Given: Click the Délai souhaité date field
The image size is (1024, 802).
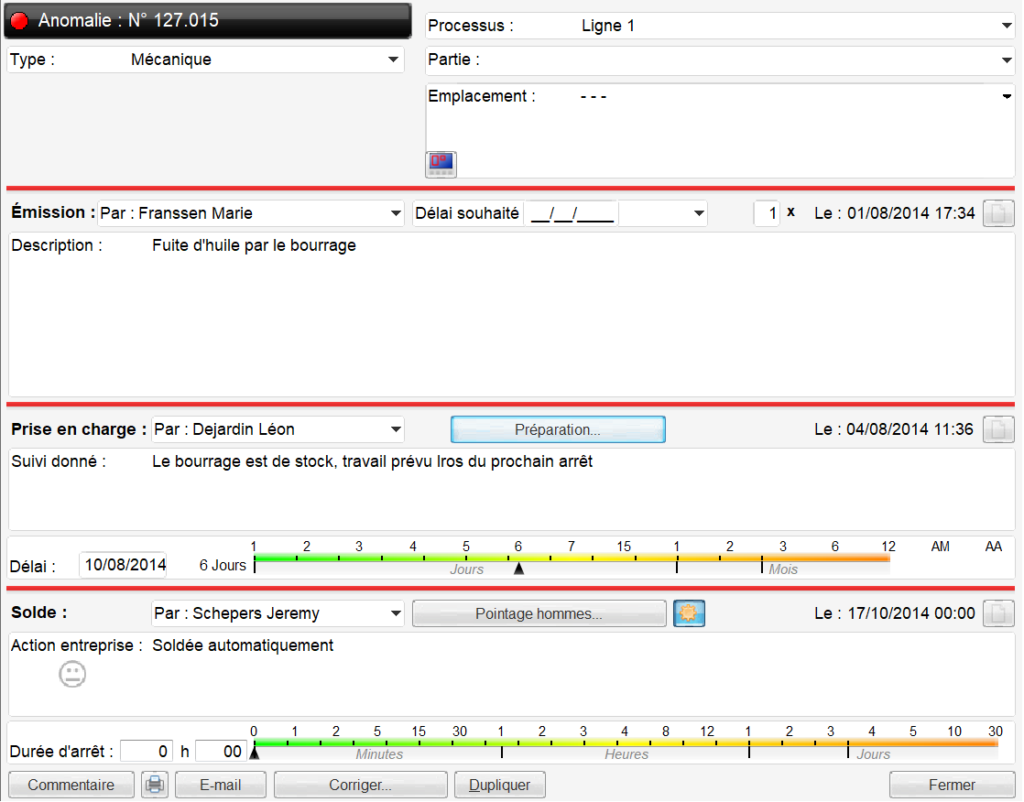Looking at the screenshot, I should (x=572, y=214).
